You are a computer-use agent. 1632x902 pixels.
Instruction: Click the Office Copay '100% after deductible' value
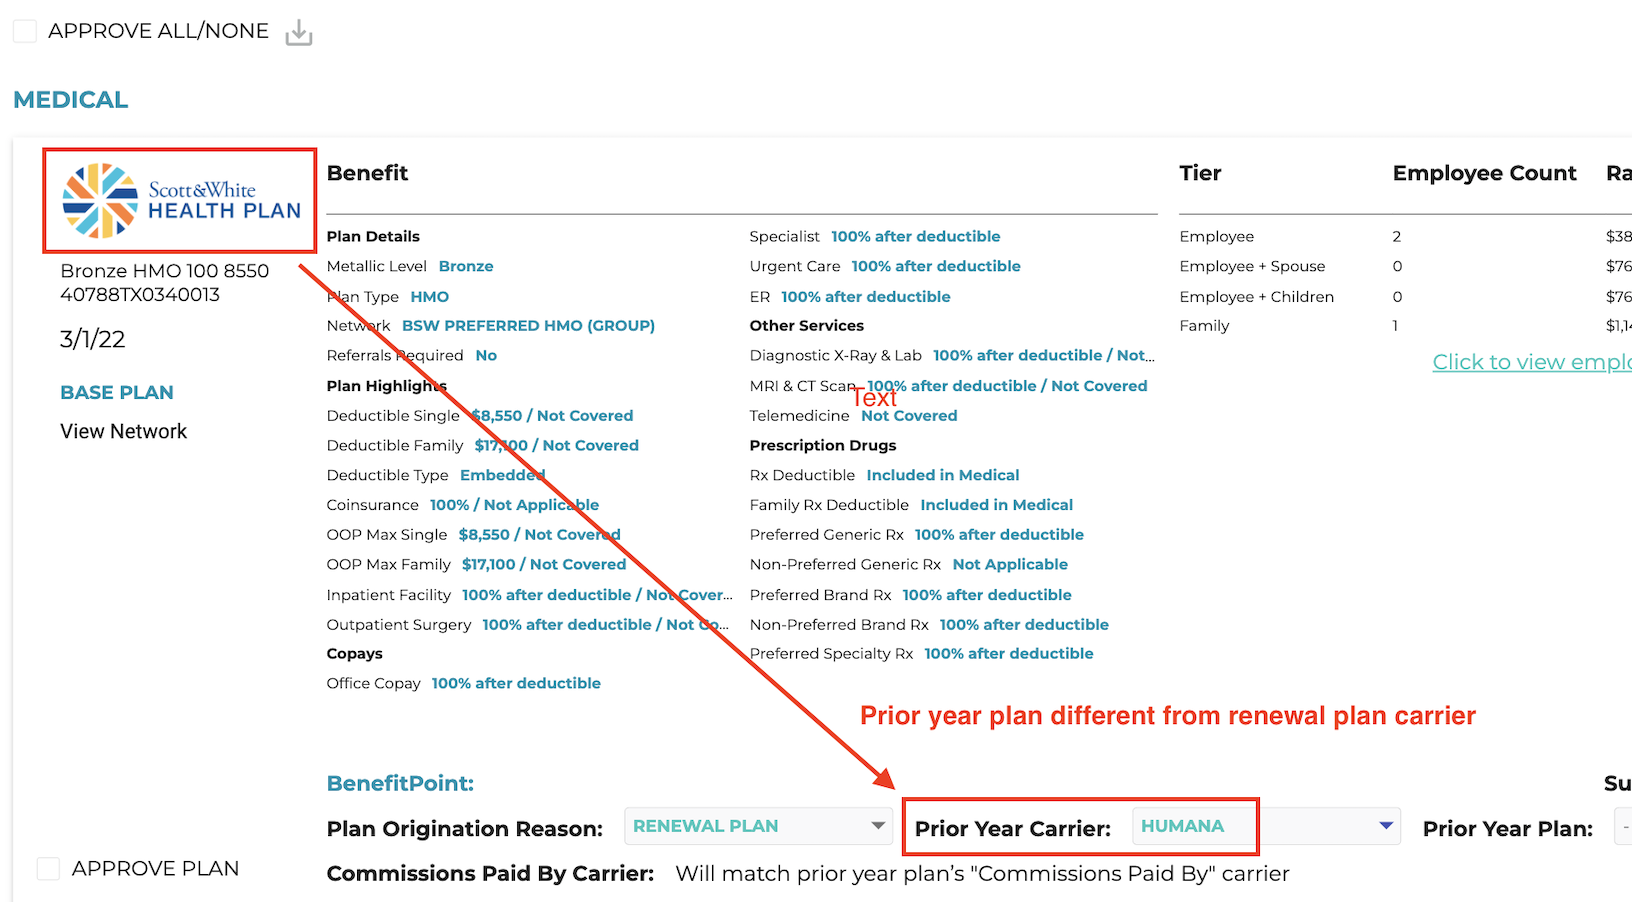pos(516,683)
